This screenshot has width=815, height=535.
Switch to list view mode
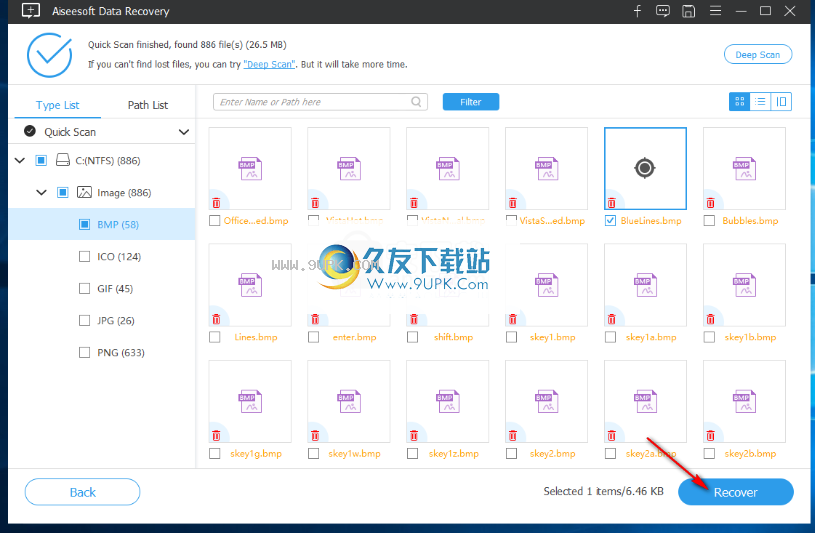click(760, 101)
